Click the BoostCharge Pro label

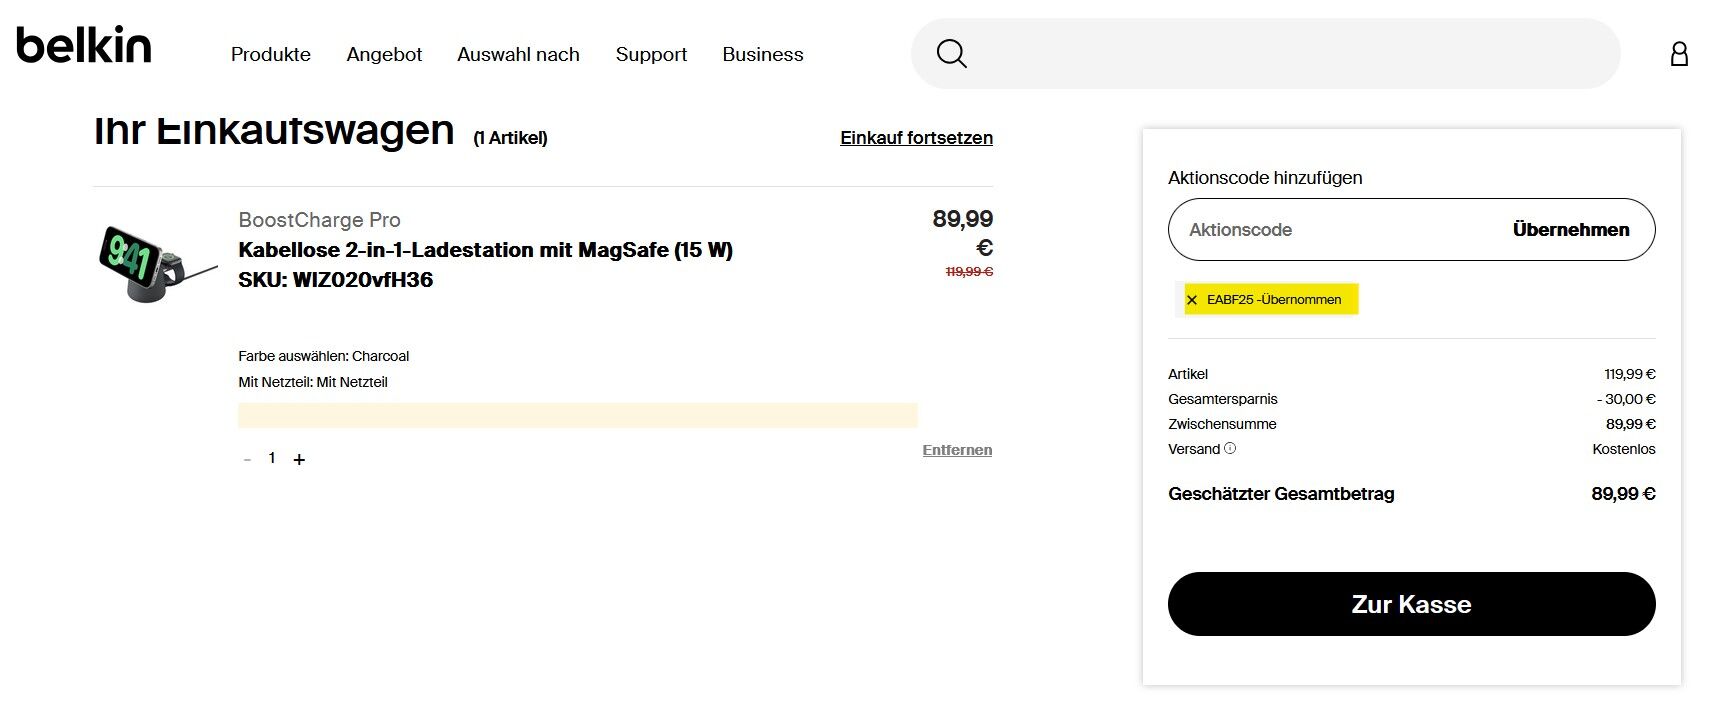pos(319,220)
